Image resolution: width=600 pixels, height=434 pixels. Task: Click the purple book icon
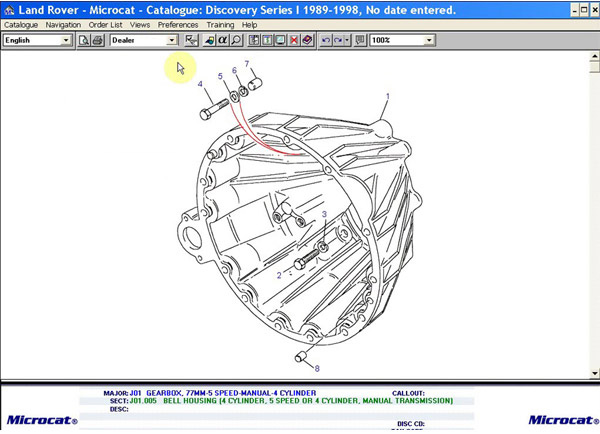307,40
